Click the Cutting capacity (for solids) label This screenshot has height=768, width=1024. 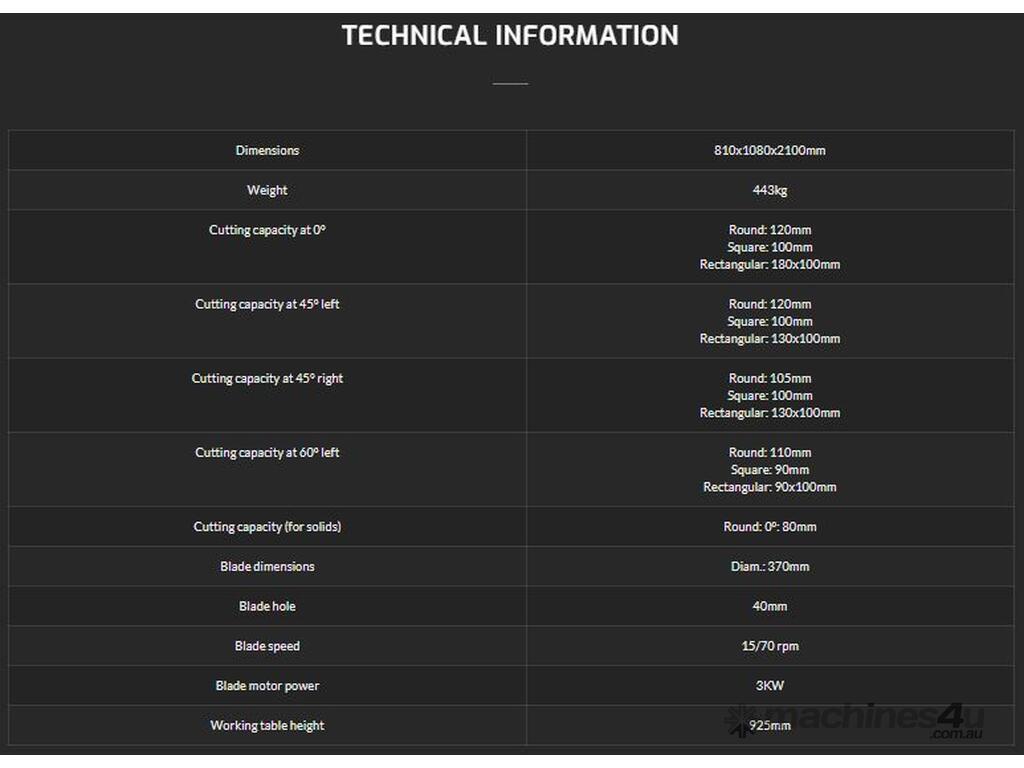[x=267, y=526]
